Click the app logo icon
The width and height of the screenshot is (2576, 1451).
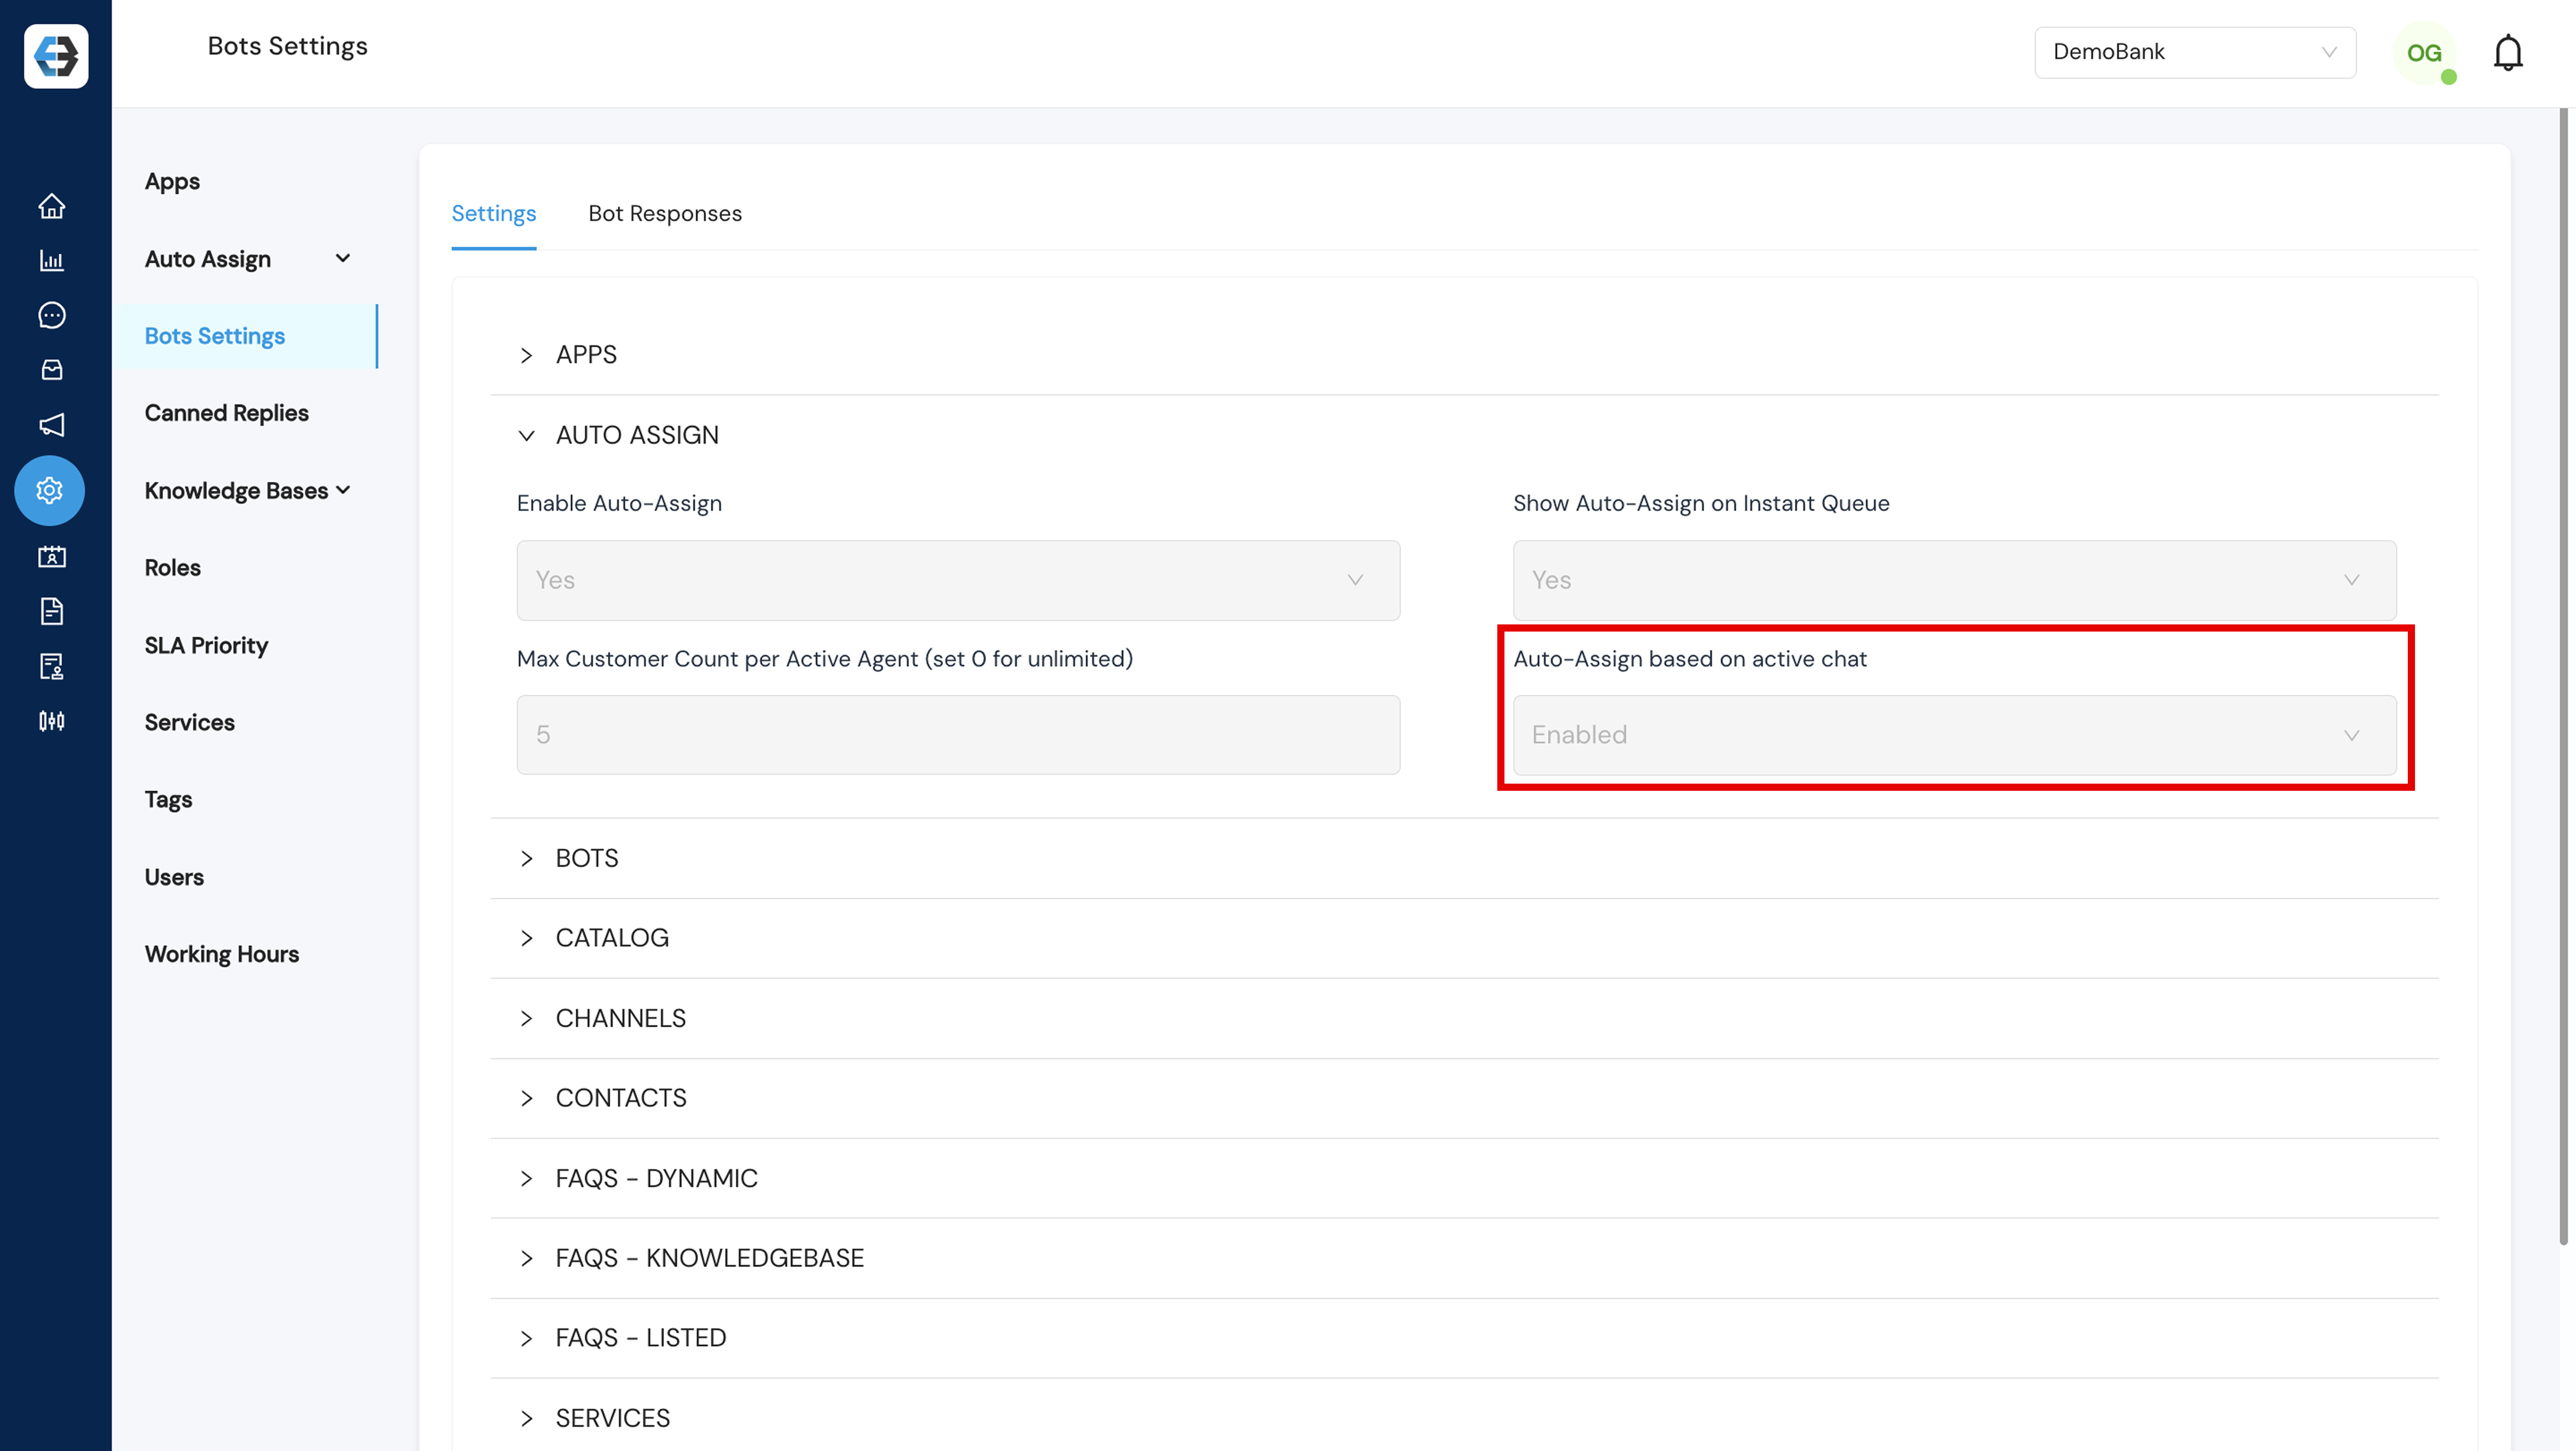[x=56, y=56]
